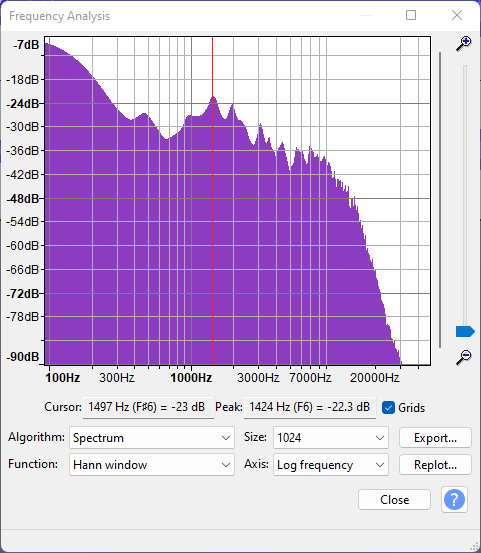Click the zoom in magnifier icon
Viewport: 481px width, 553px height.
[463, 44]
